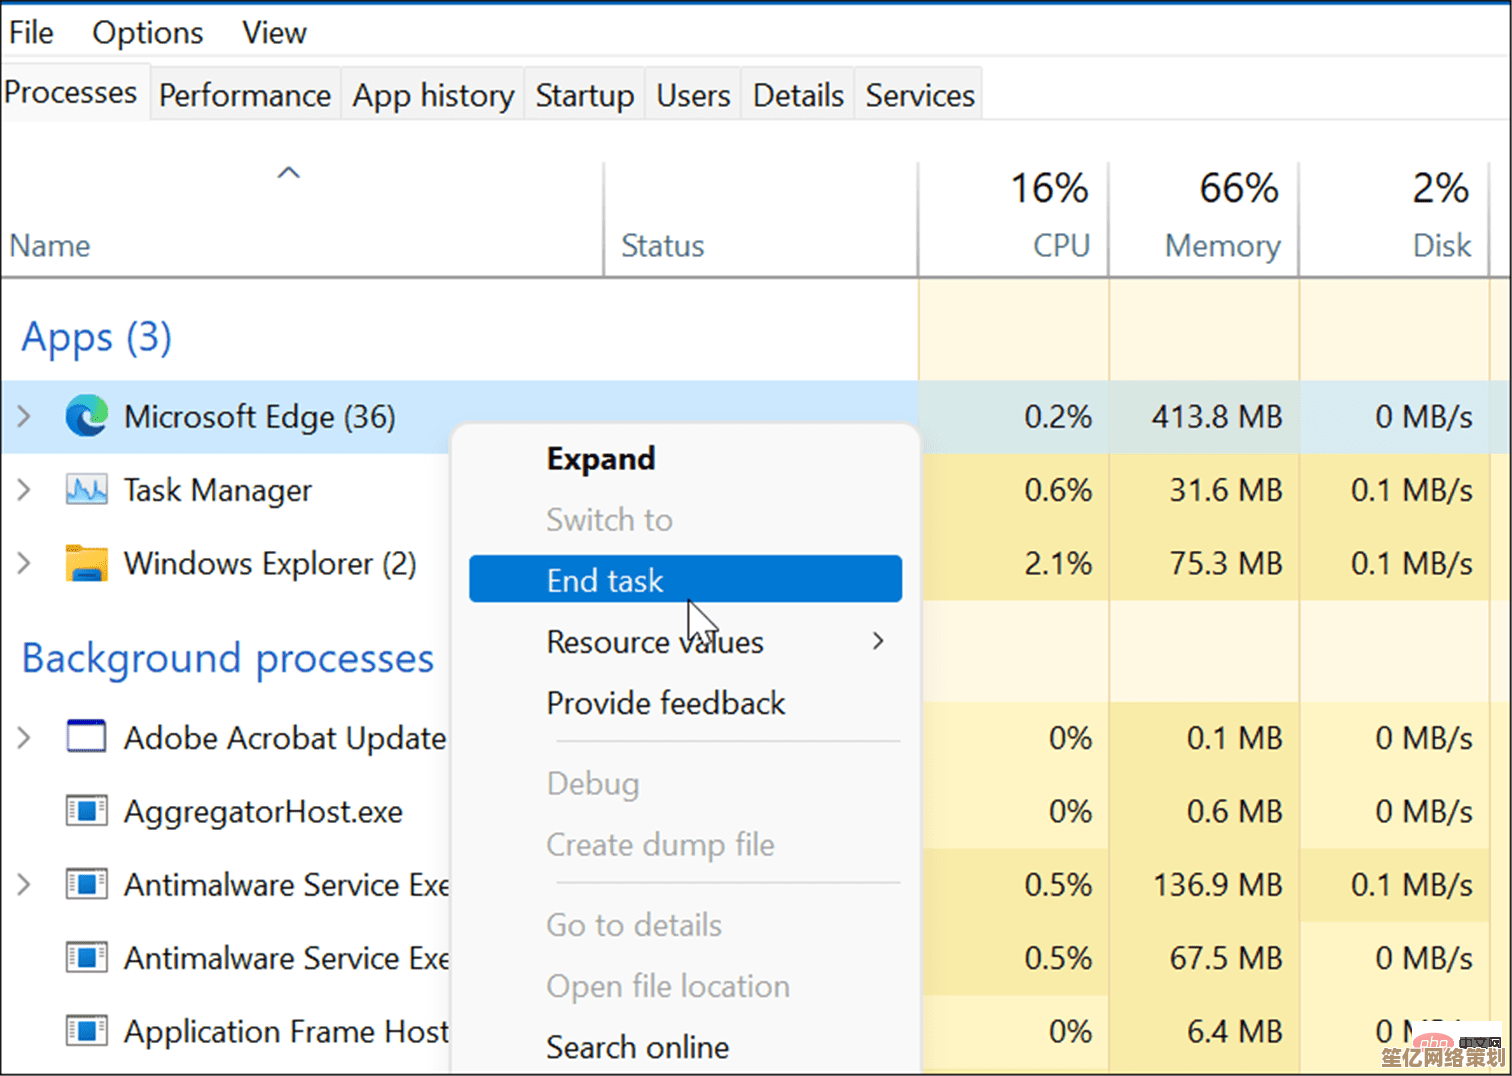Click the Apps (3) group heading

97,337
